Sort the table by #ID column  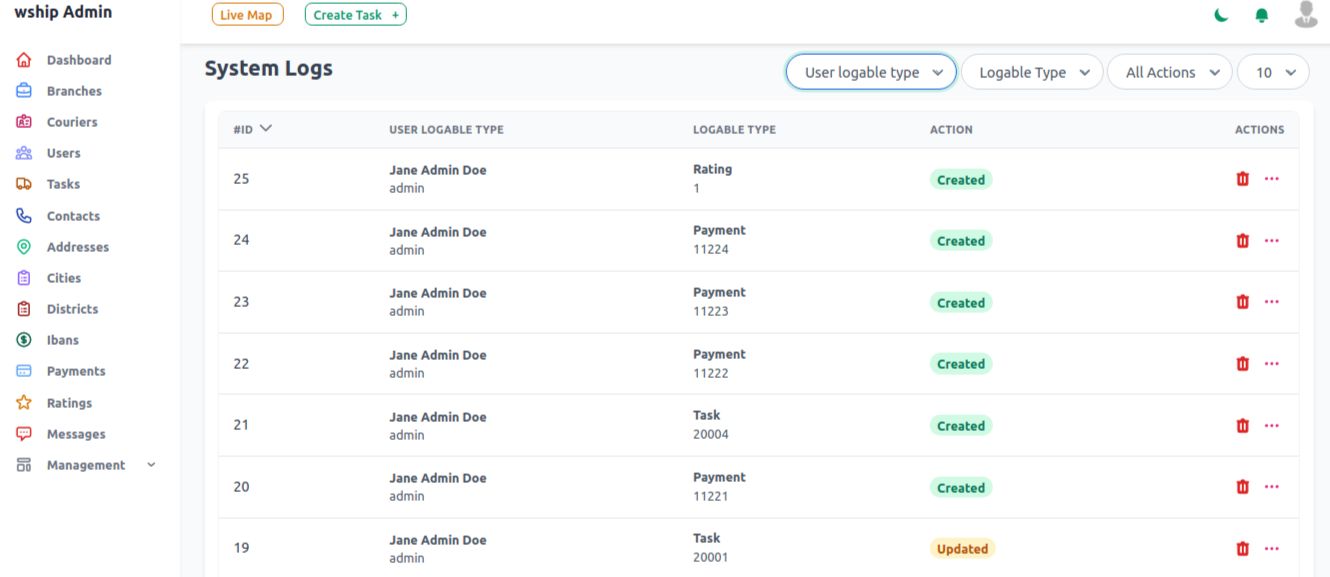click(x=252, y=129)
